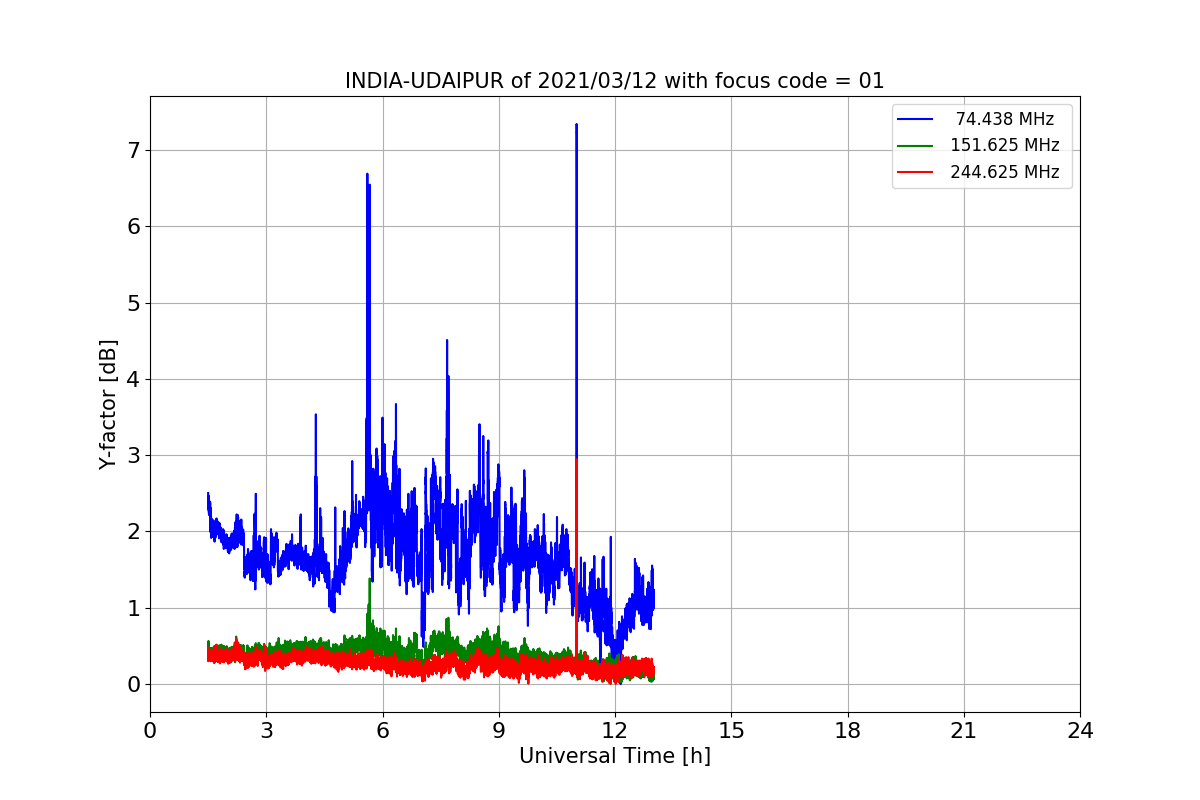Click the green legend line sample
The height and width of the screenshot is (800, 1200).
click(915, 145)
